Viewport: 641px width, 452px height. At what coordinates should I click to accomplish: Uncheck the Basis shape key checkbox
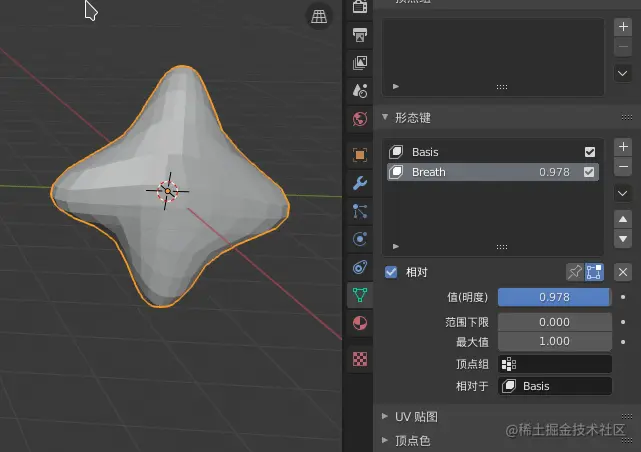coord(589,152)
